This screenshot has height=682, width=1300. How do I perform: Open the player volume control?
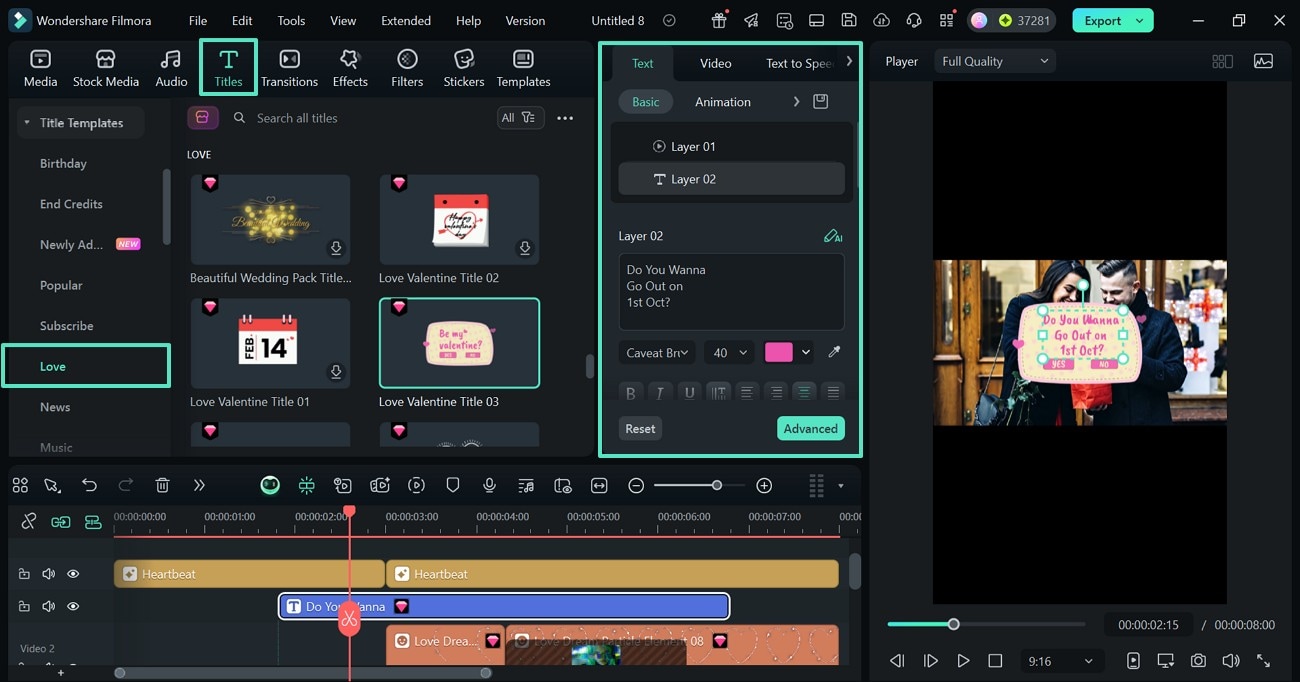click(x=1231, y=661)
